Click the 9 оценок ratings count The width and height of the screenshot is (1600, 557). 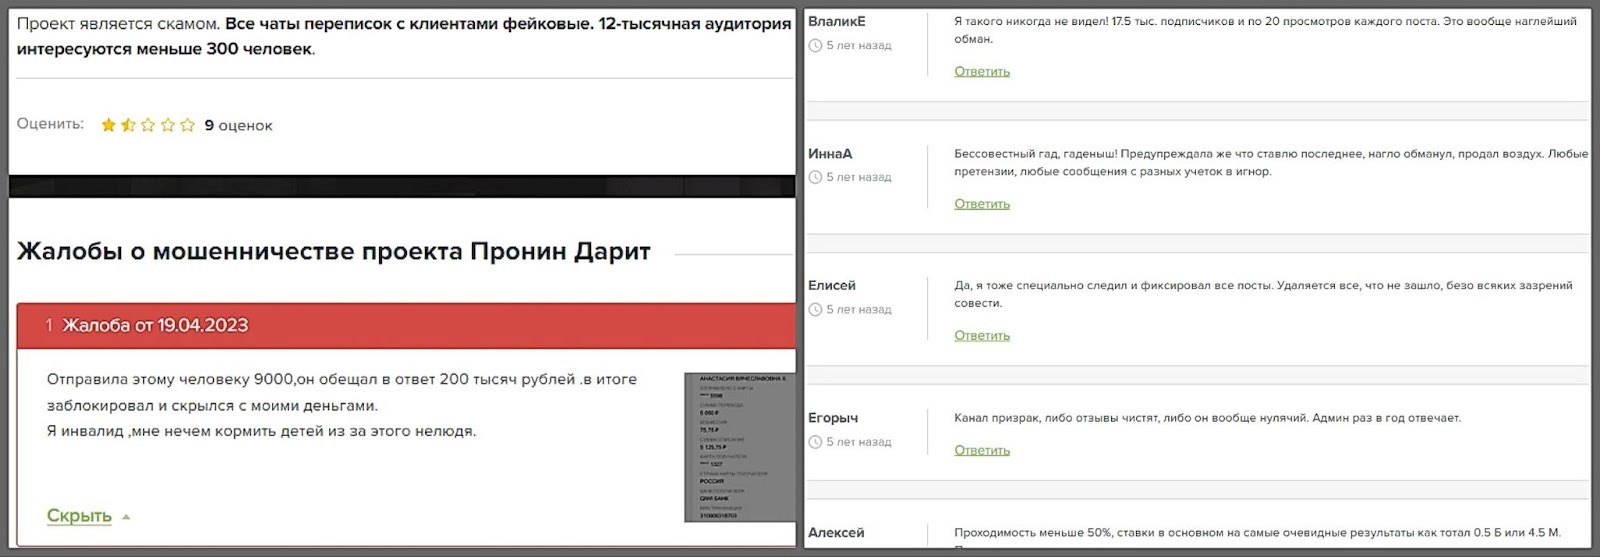click(x=238, y=126)
